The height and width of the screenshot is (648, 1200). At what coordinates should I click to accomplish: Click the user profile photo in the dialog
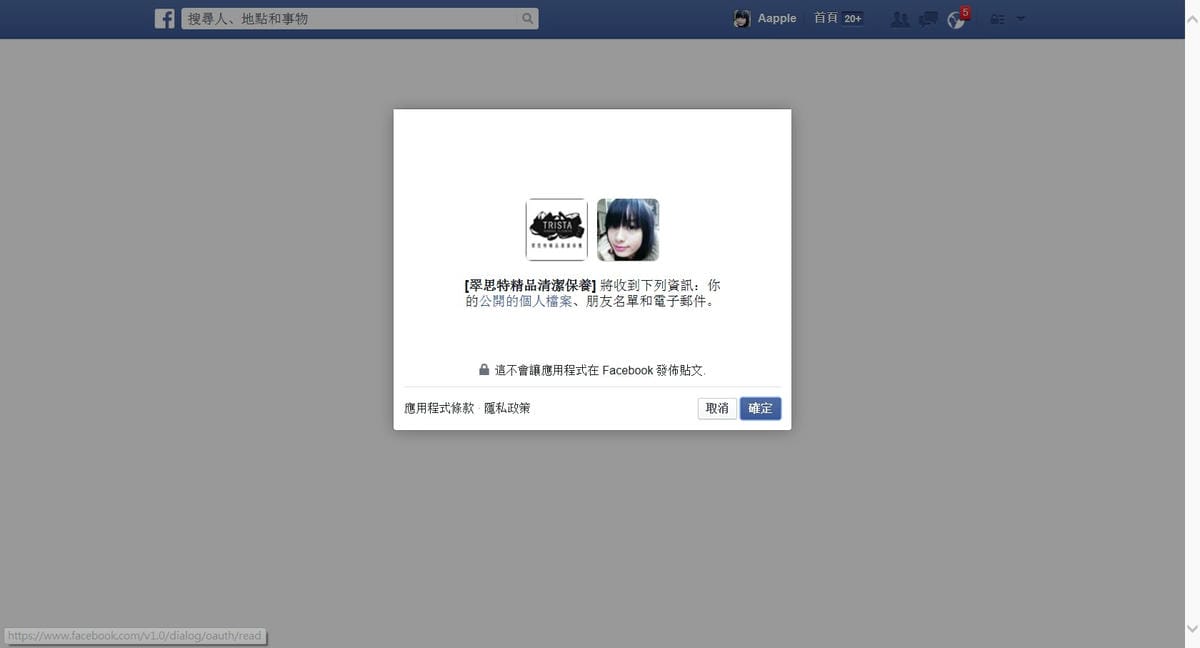(x=628, y=229)
